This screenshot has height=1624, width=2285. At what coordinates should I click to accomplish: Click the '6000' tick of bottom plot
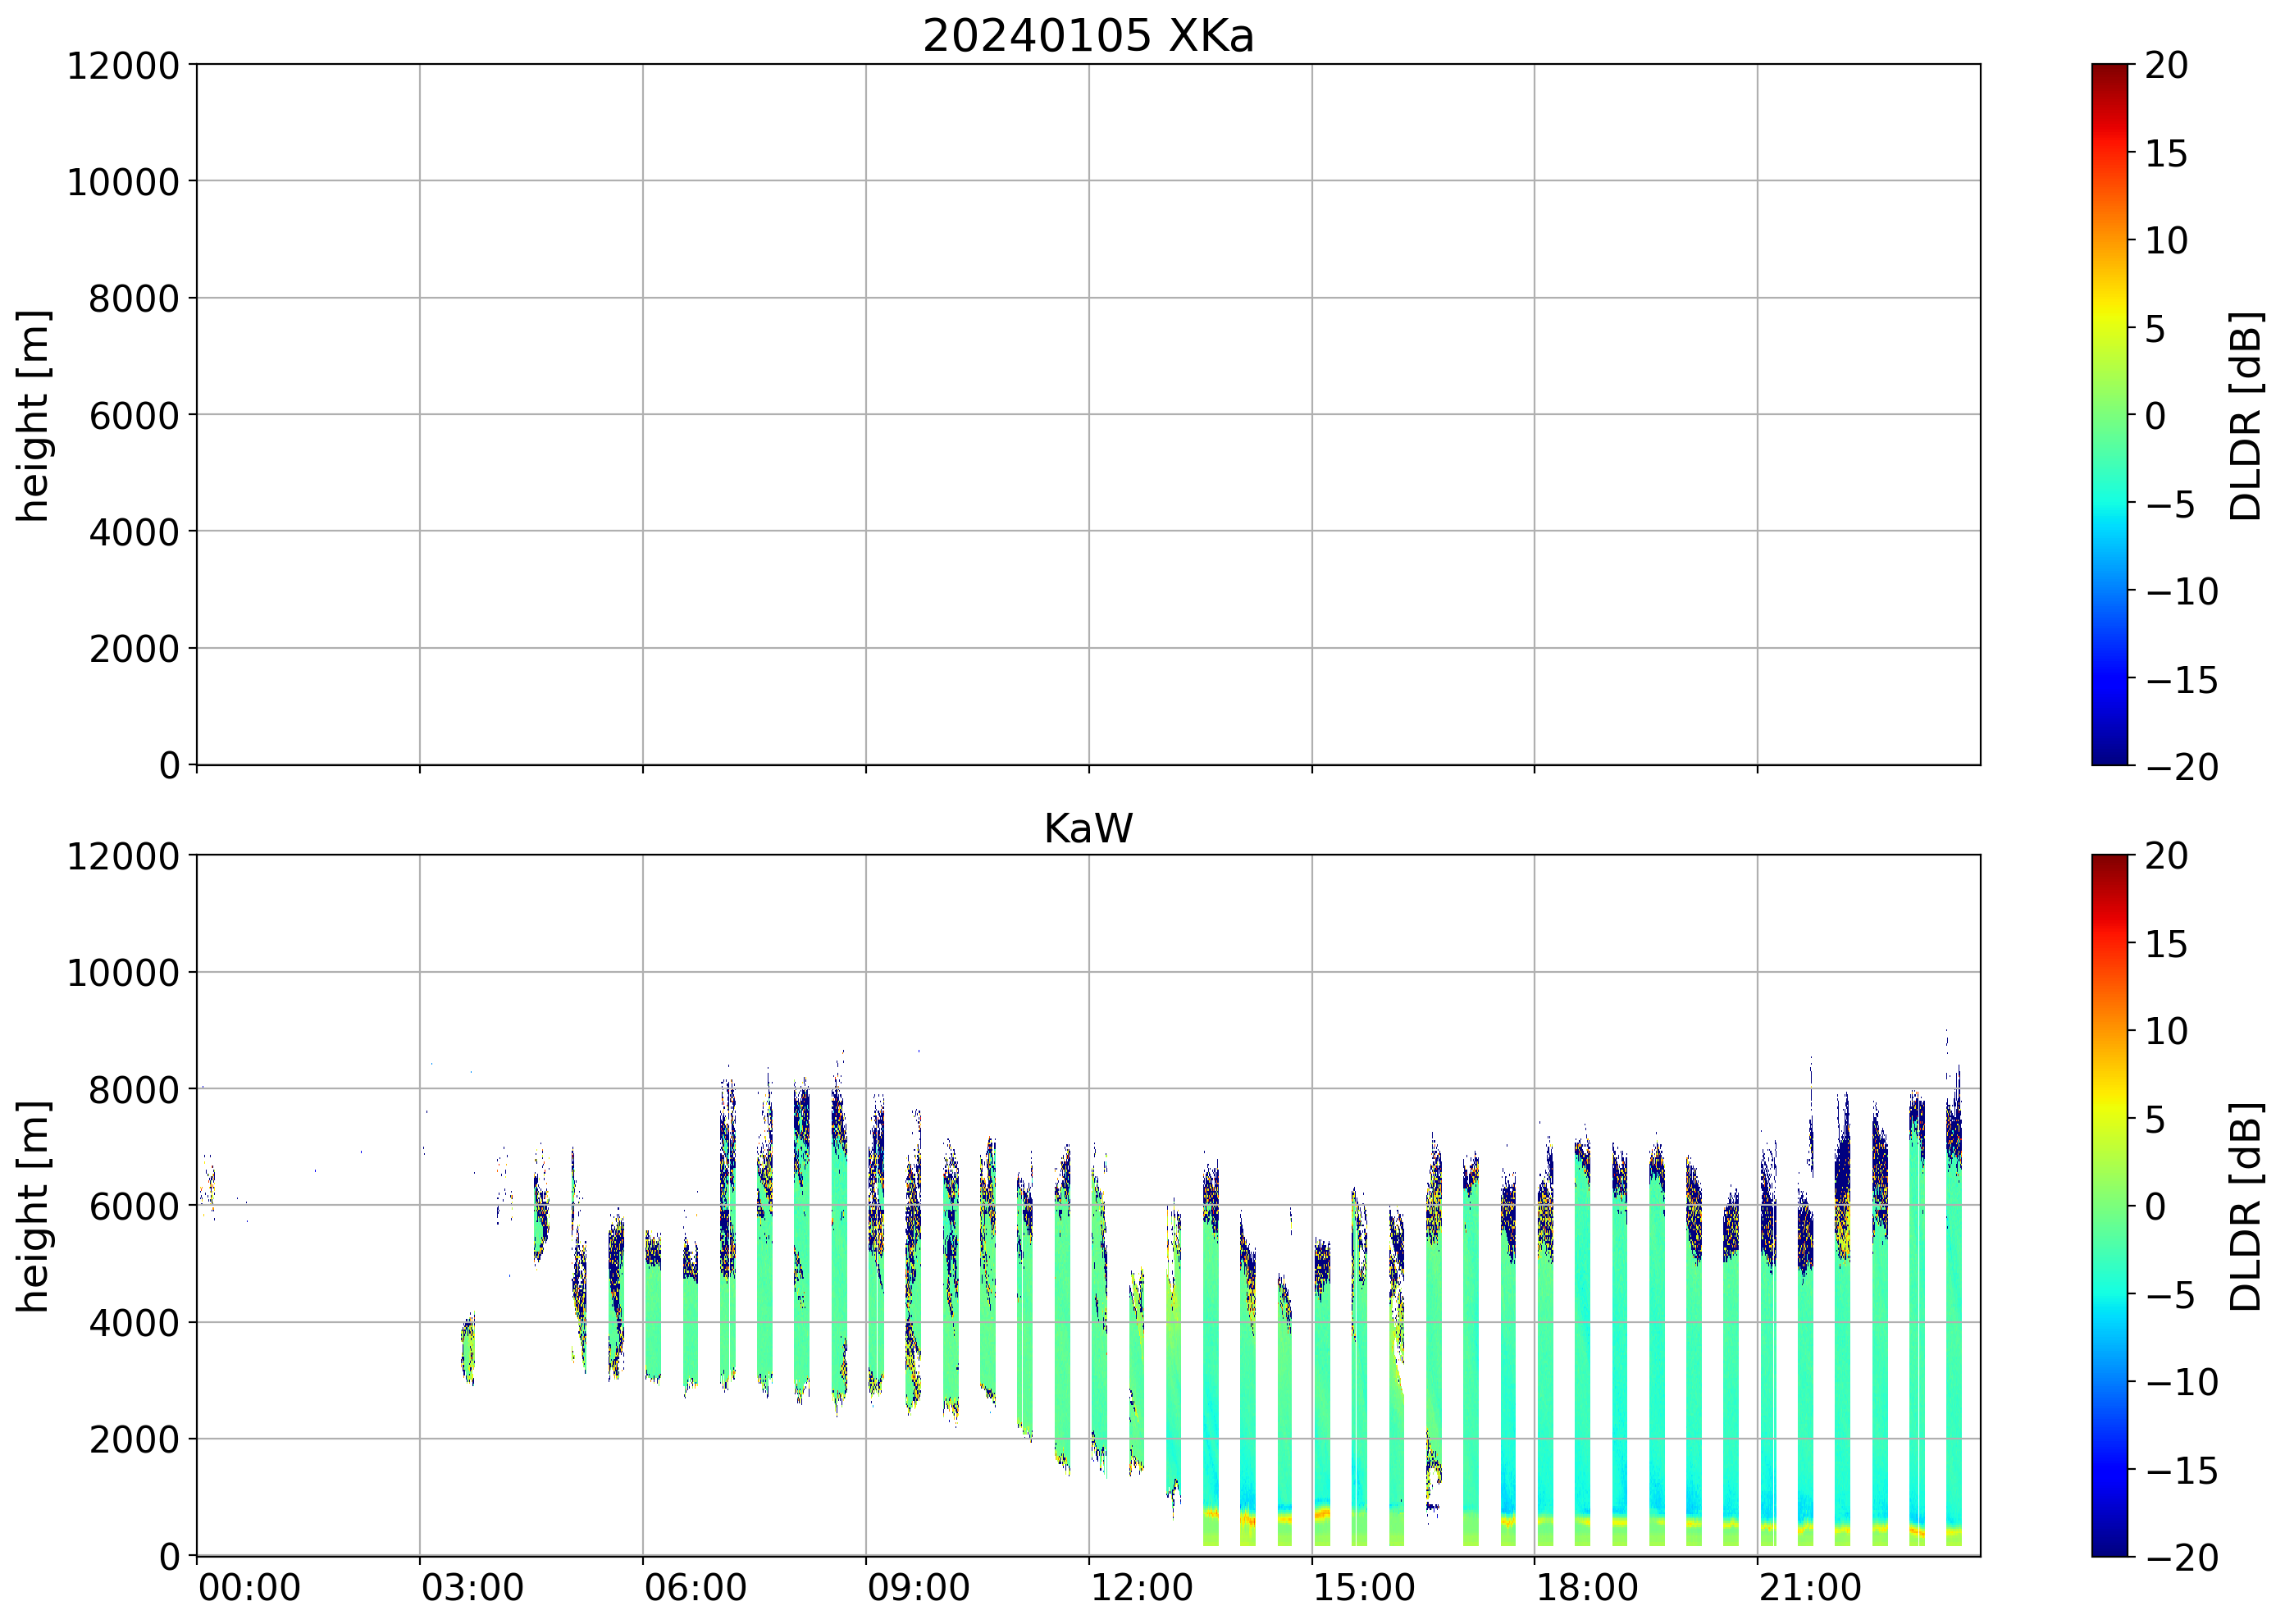point(134,1206)
